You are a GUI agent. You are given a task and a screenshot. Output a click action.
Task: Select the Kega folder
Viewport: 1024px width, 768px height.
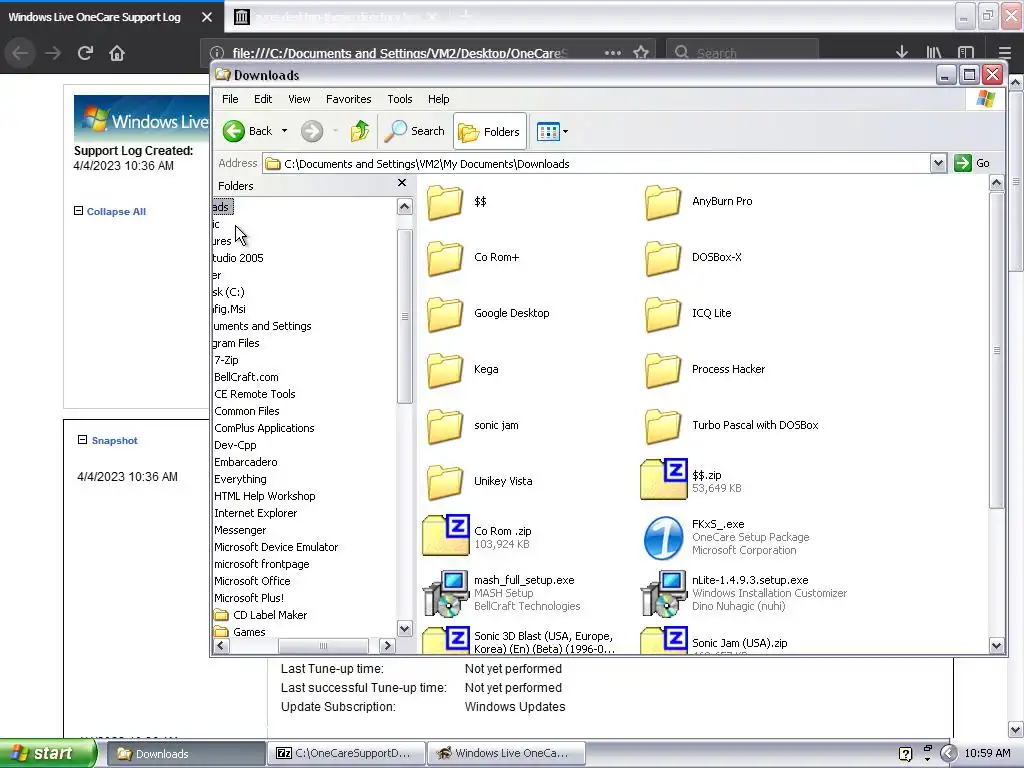coord(462,370)
